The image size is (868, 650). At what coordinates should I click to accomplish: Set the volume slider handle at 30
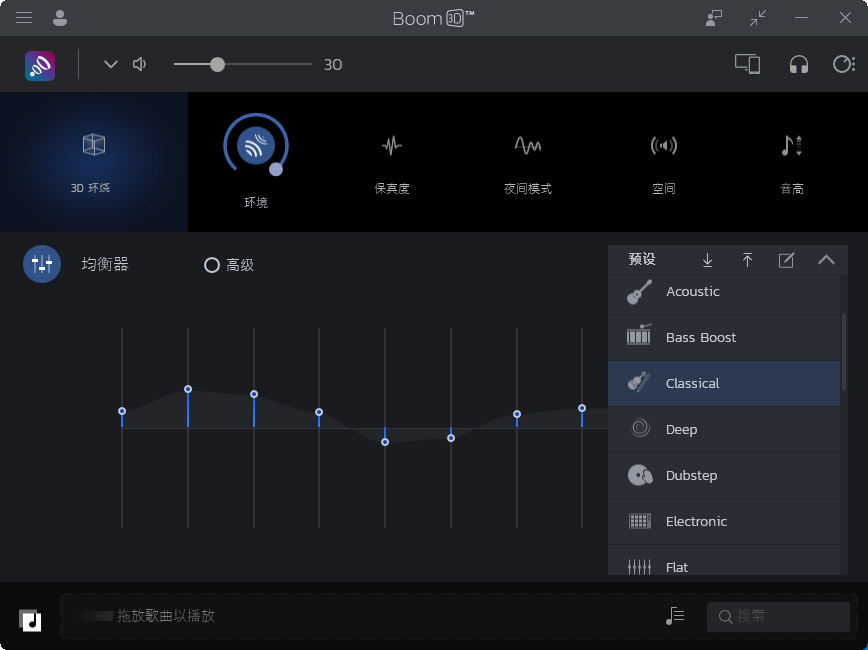point(218,64)
